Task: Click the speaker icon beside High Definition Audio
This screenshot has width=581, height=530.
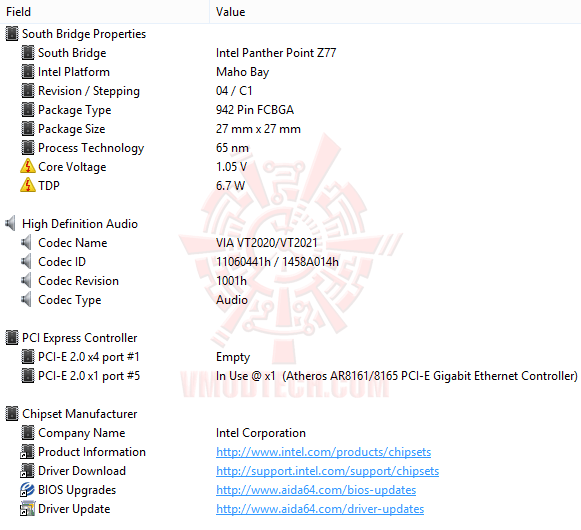Action: [x=10, y=223]
